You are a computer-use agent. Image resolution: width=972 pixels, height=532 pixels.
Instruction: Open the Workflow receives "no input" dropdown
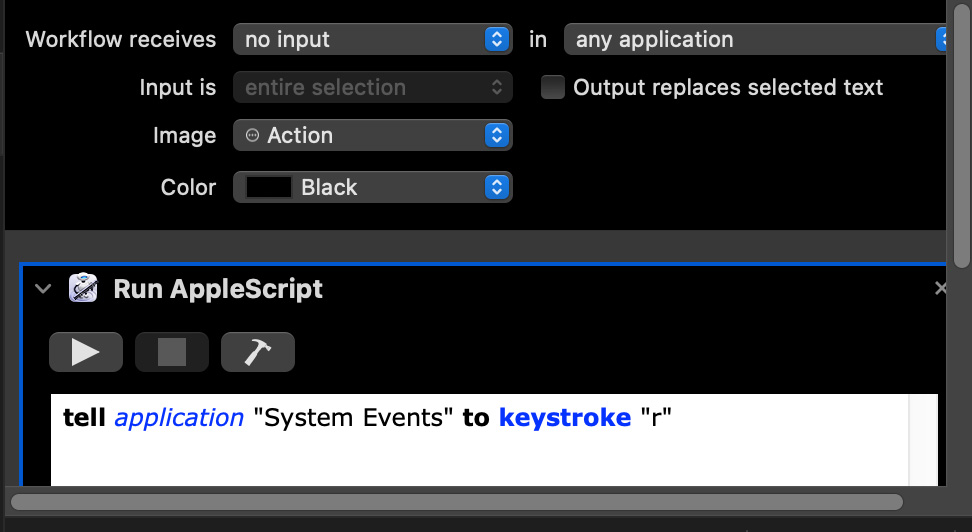tap(372, 40)
